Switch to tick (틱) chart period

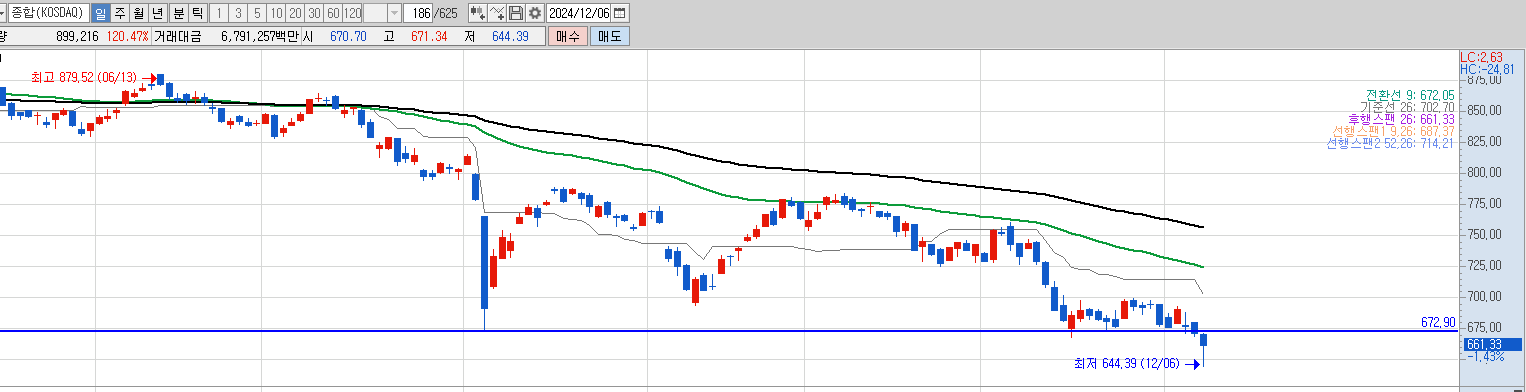point(197,13)
